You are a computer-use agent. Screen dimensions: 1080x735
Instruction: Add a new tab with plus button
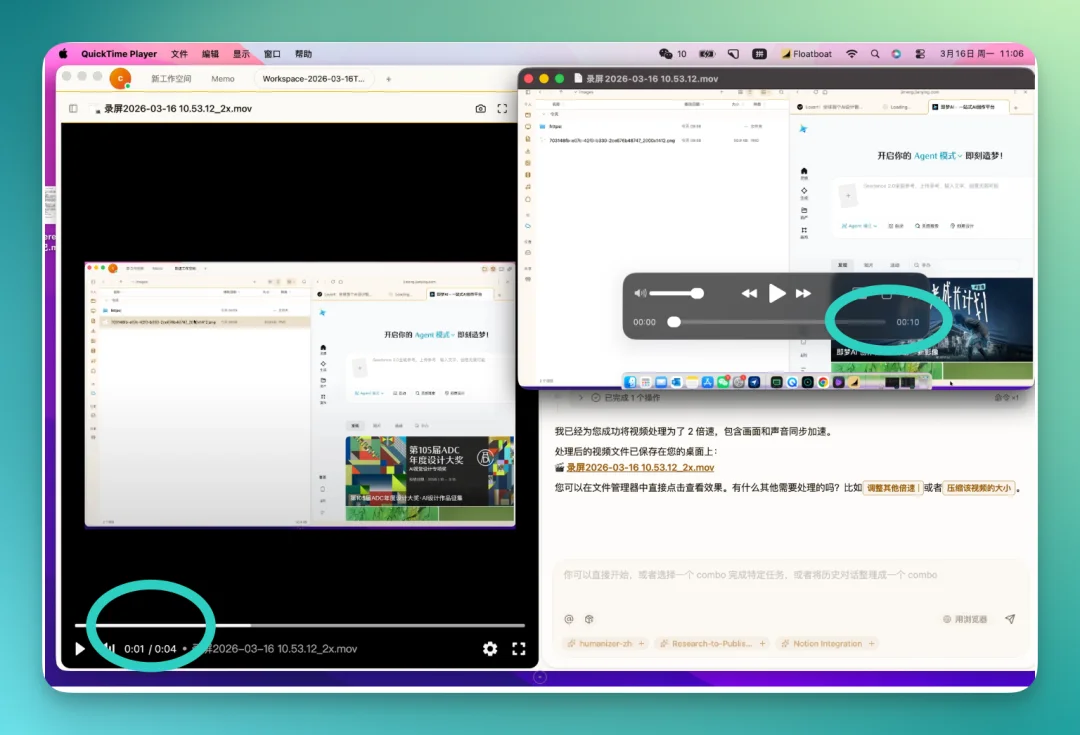click(x=389, y=79)
